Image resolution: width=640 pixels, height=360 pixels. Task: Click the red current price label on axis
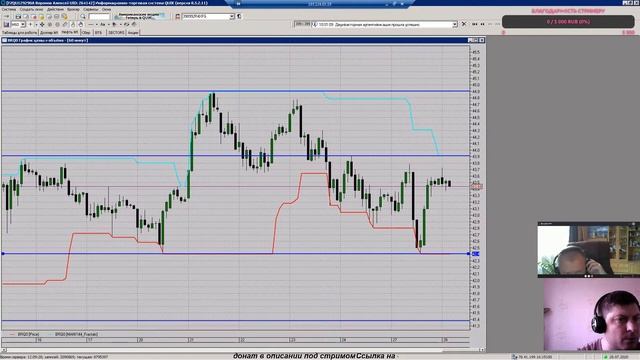pyautogui.click(x=477, y=187)
